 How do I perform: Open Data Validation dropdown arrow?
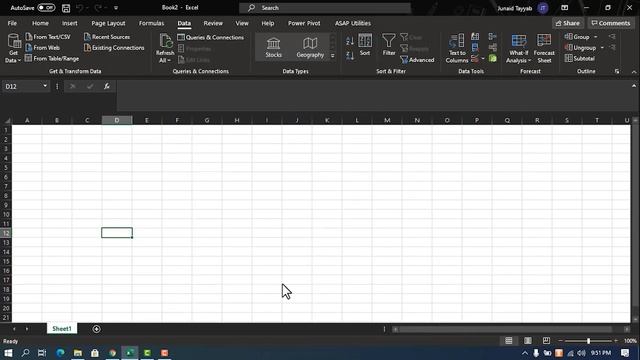click(x=483, y=59)
